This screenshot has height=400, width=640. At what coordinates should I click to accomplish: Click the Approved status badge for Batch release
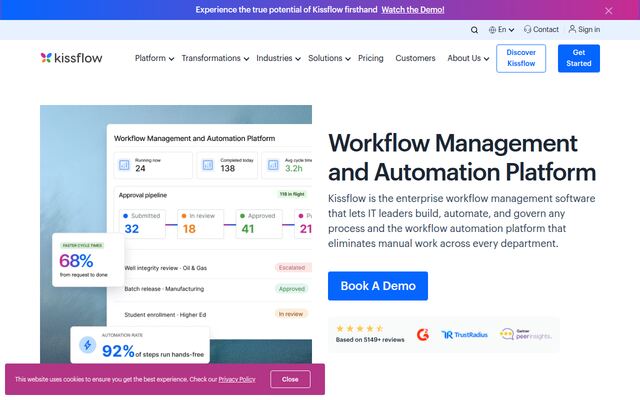point(291,289)
